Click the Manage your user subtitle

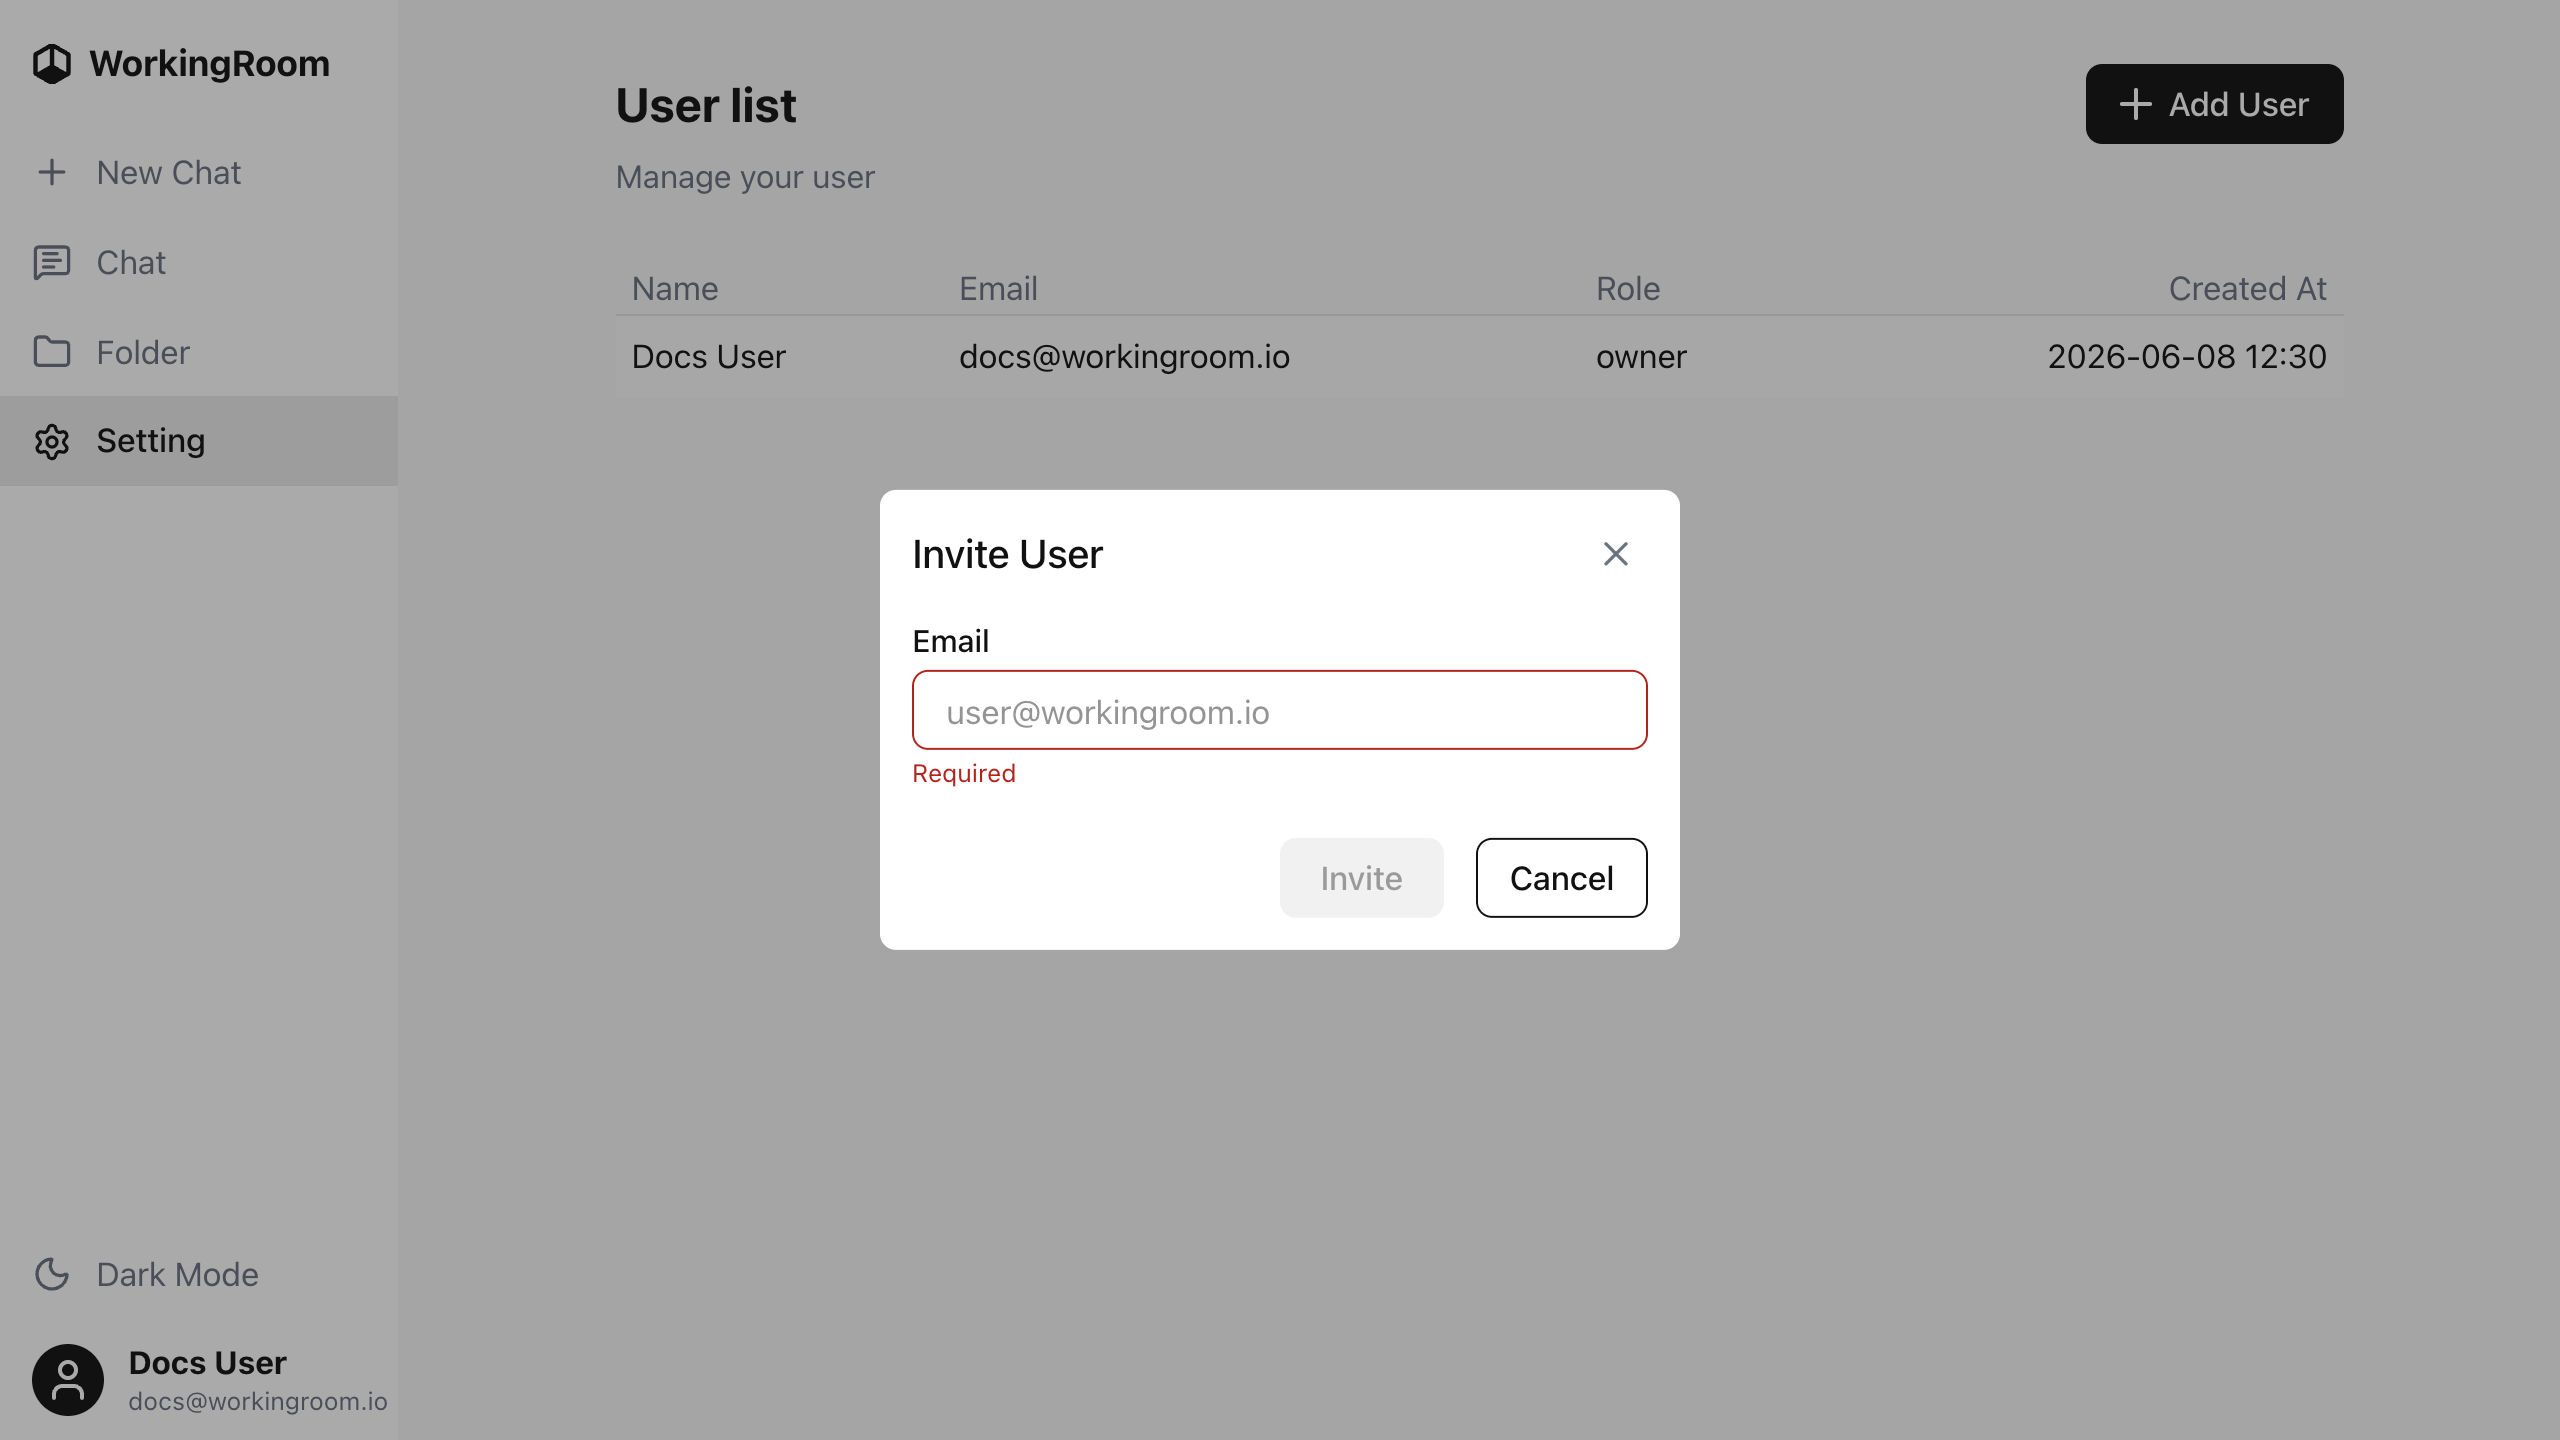click(x=745, y=177)
